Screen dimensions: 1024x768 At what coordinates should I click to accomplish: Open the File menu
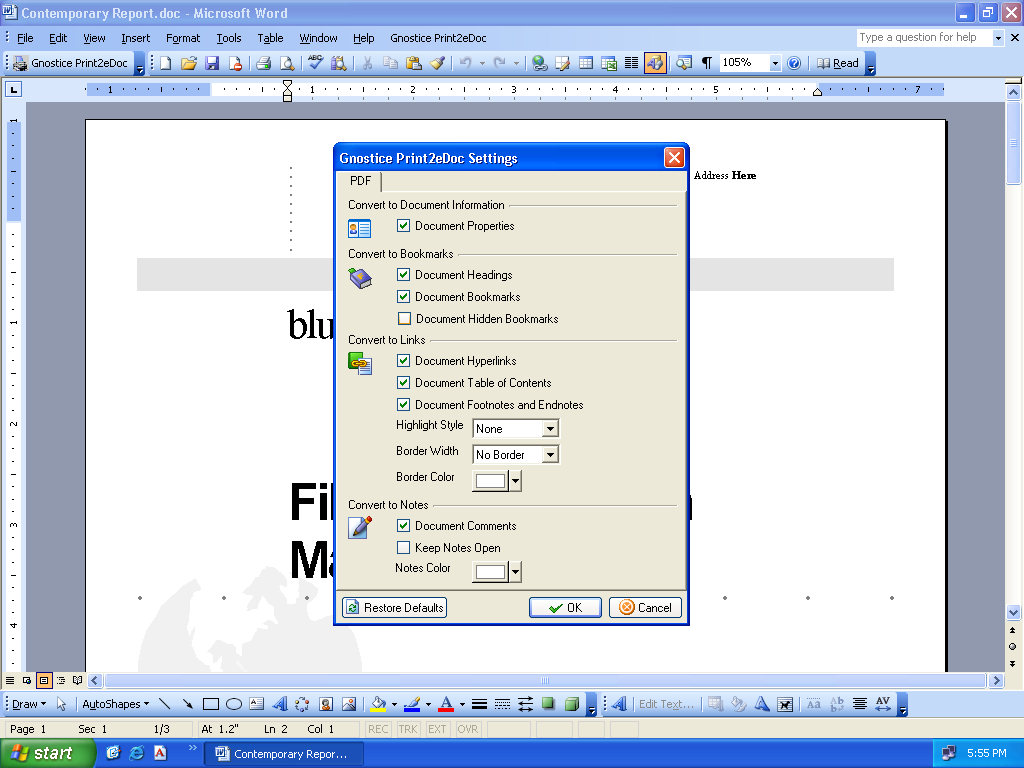(25, 38)
